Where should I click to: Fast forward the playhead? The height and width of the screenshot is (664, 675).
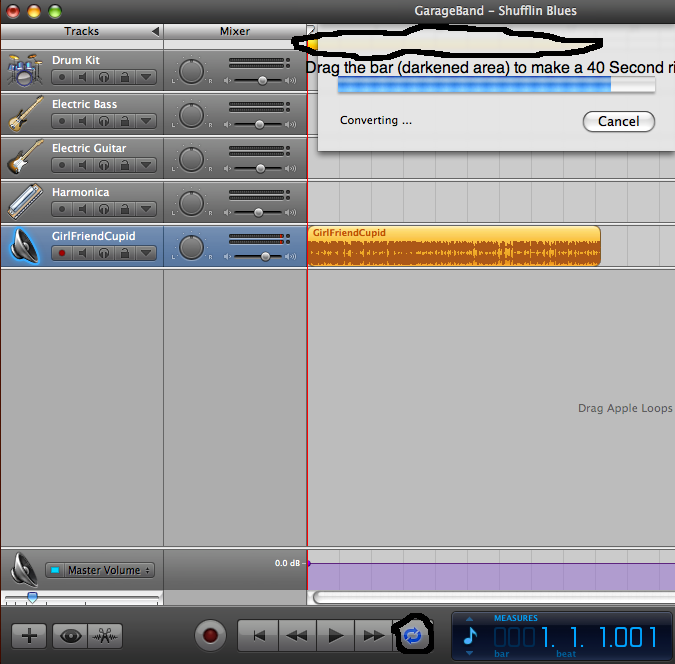374,636
